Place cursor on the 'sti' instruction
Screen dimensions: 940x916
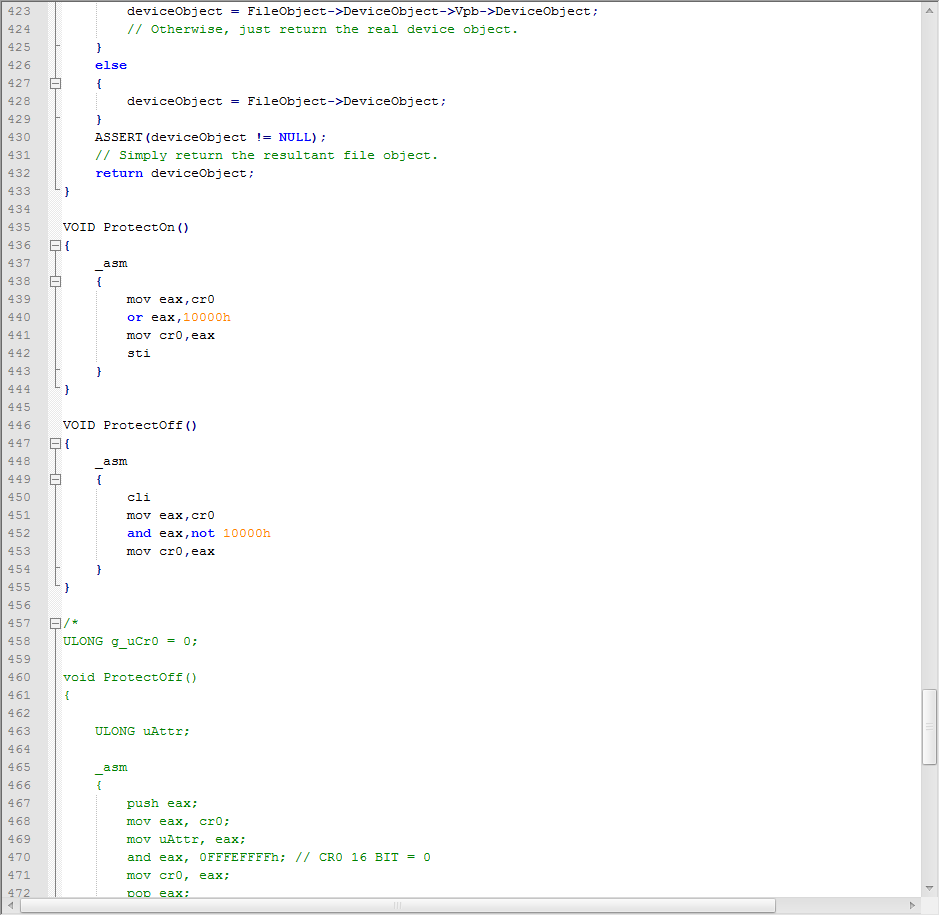tap(138, 354)
